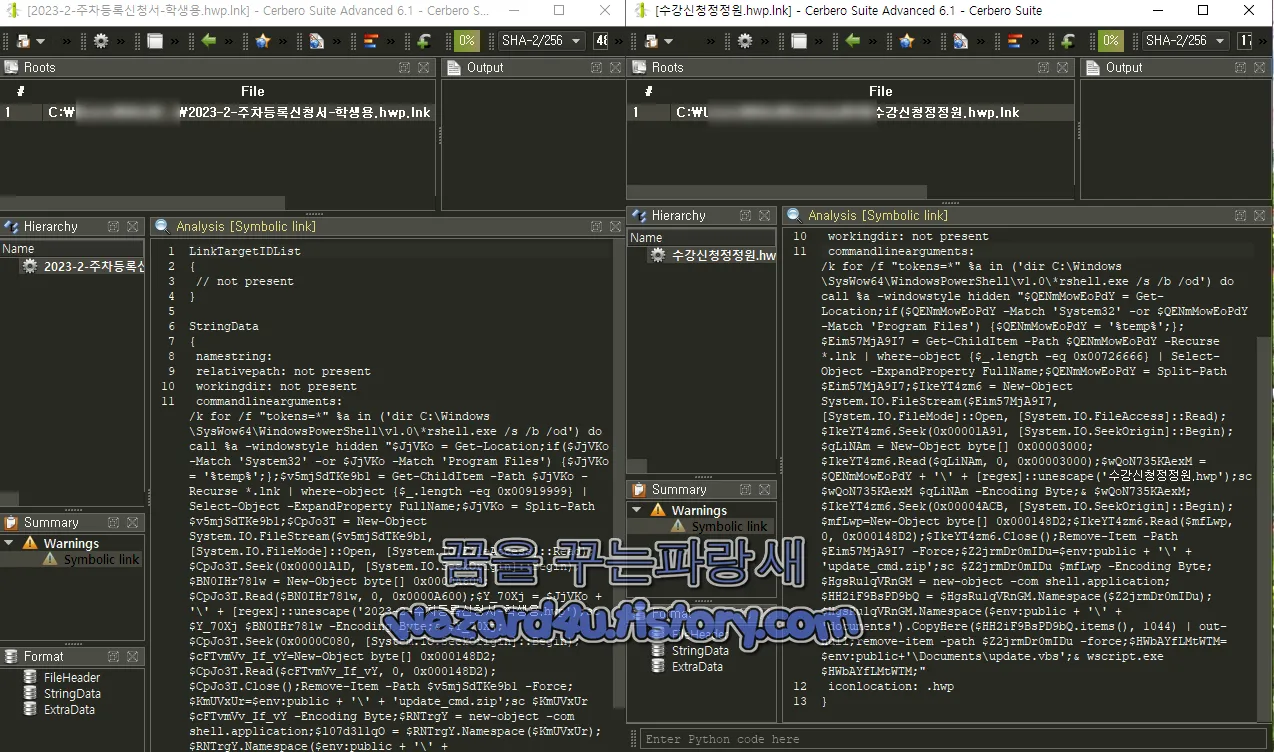The width and height of the screenshot is (1274, 752).
Task: Click File column header in right Roots
Action: click(x=881, y=91)
